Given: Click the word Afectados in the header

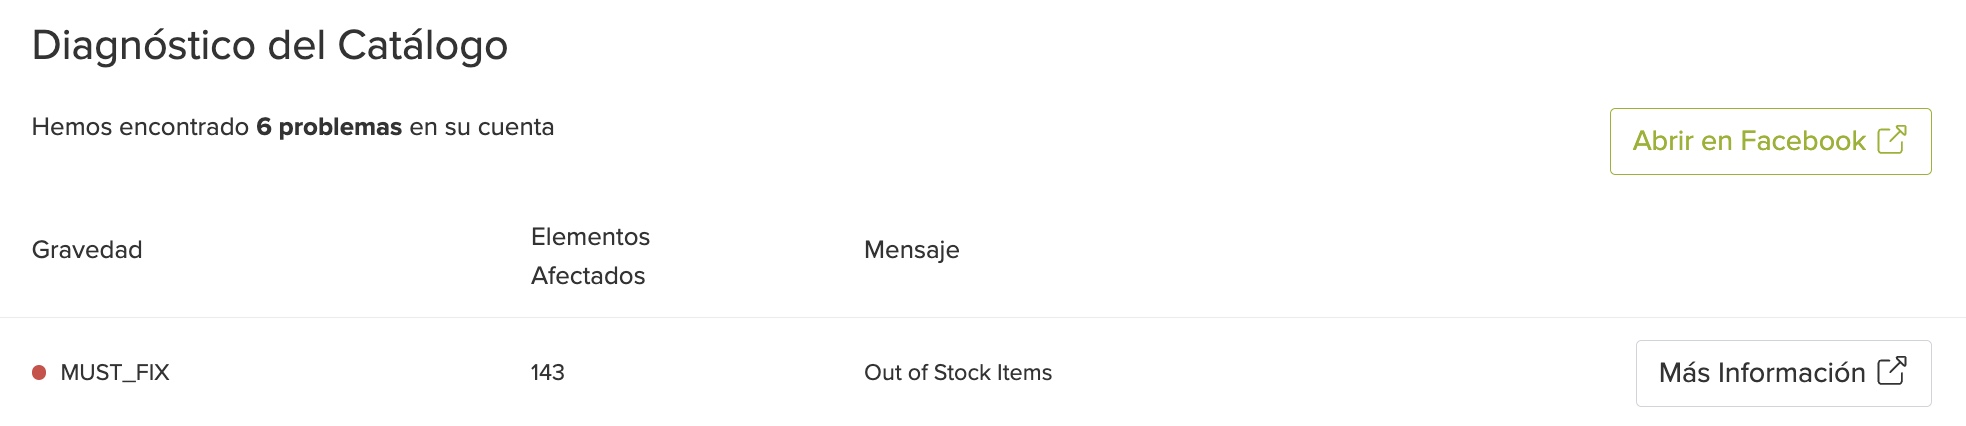Looking at the screenshot, I should [588, 276].
